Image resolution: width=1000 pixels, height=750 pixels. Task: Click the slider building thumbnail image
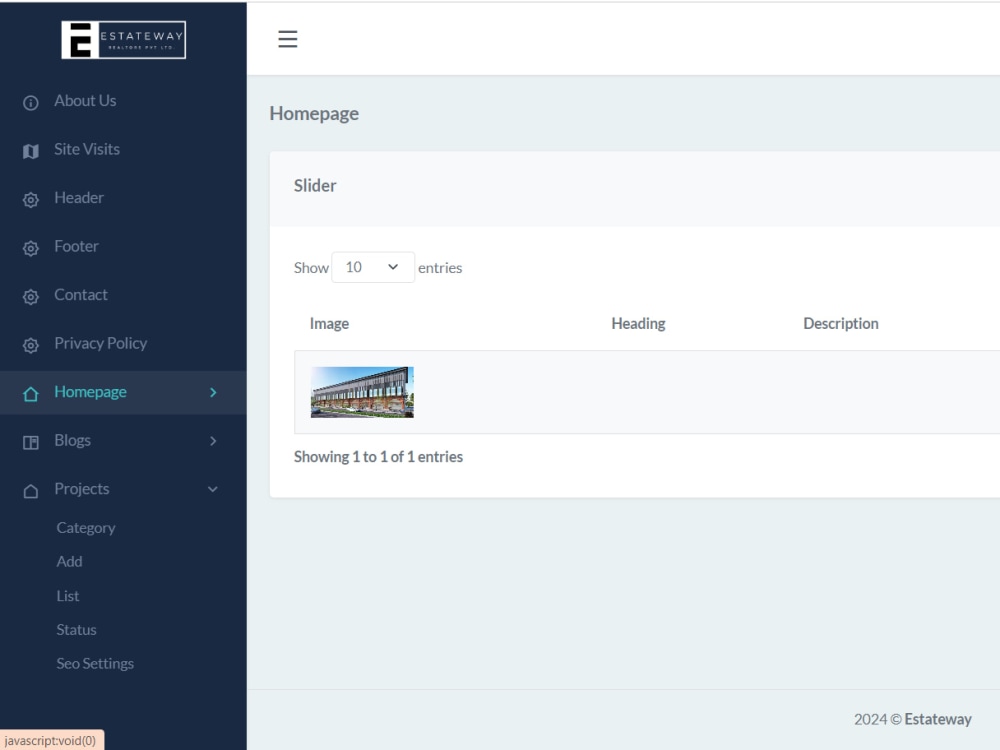(x=362, y=392)
